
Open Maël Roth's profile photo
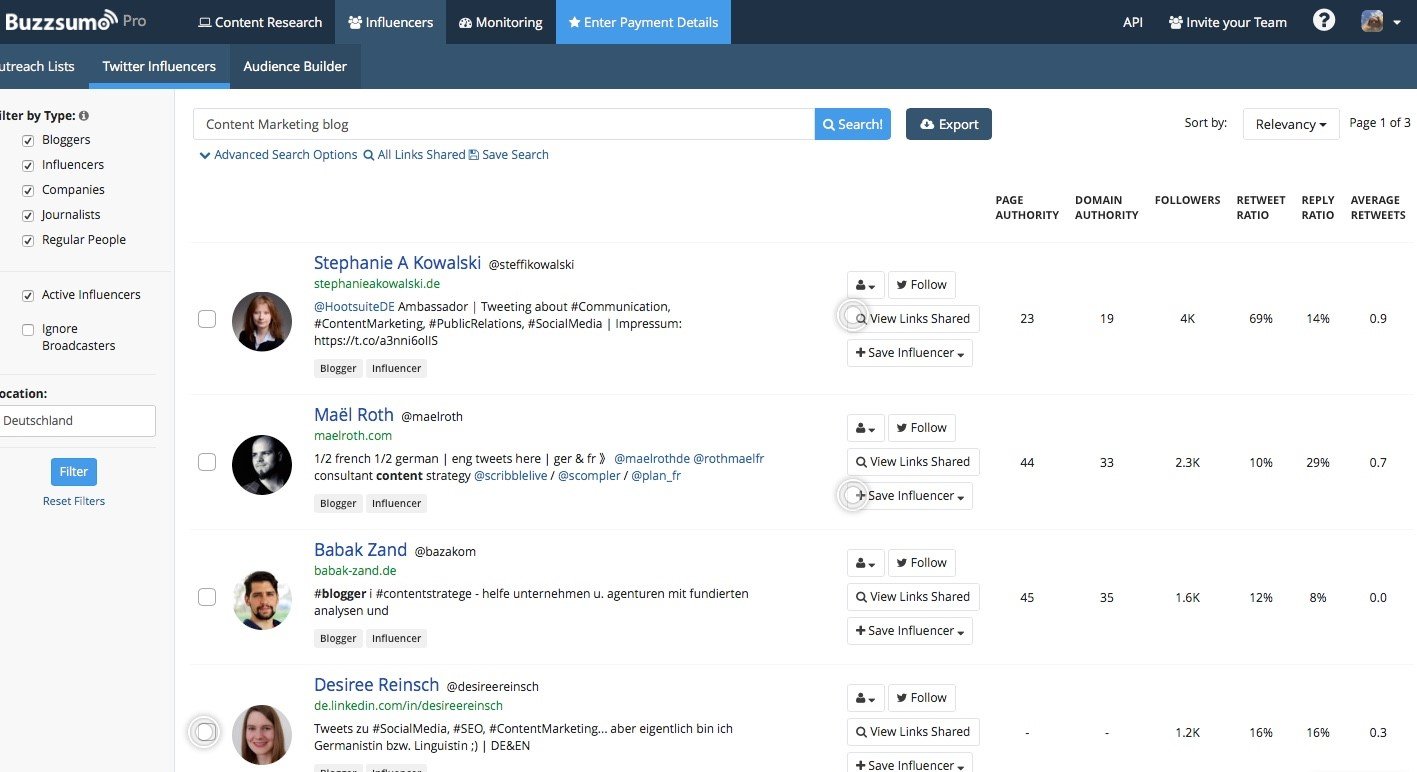click(x=262, y=465)
